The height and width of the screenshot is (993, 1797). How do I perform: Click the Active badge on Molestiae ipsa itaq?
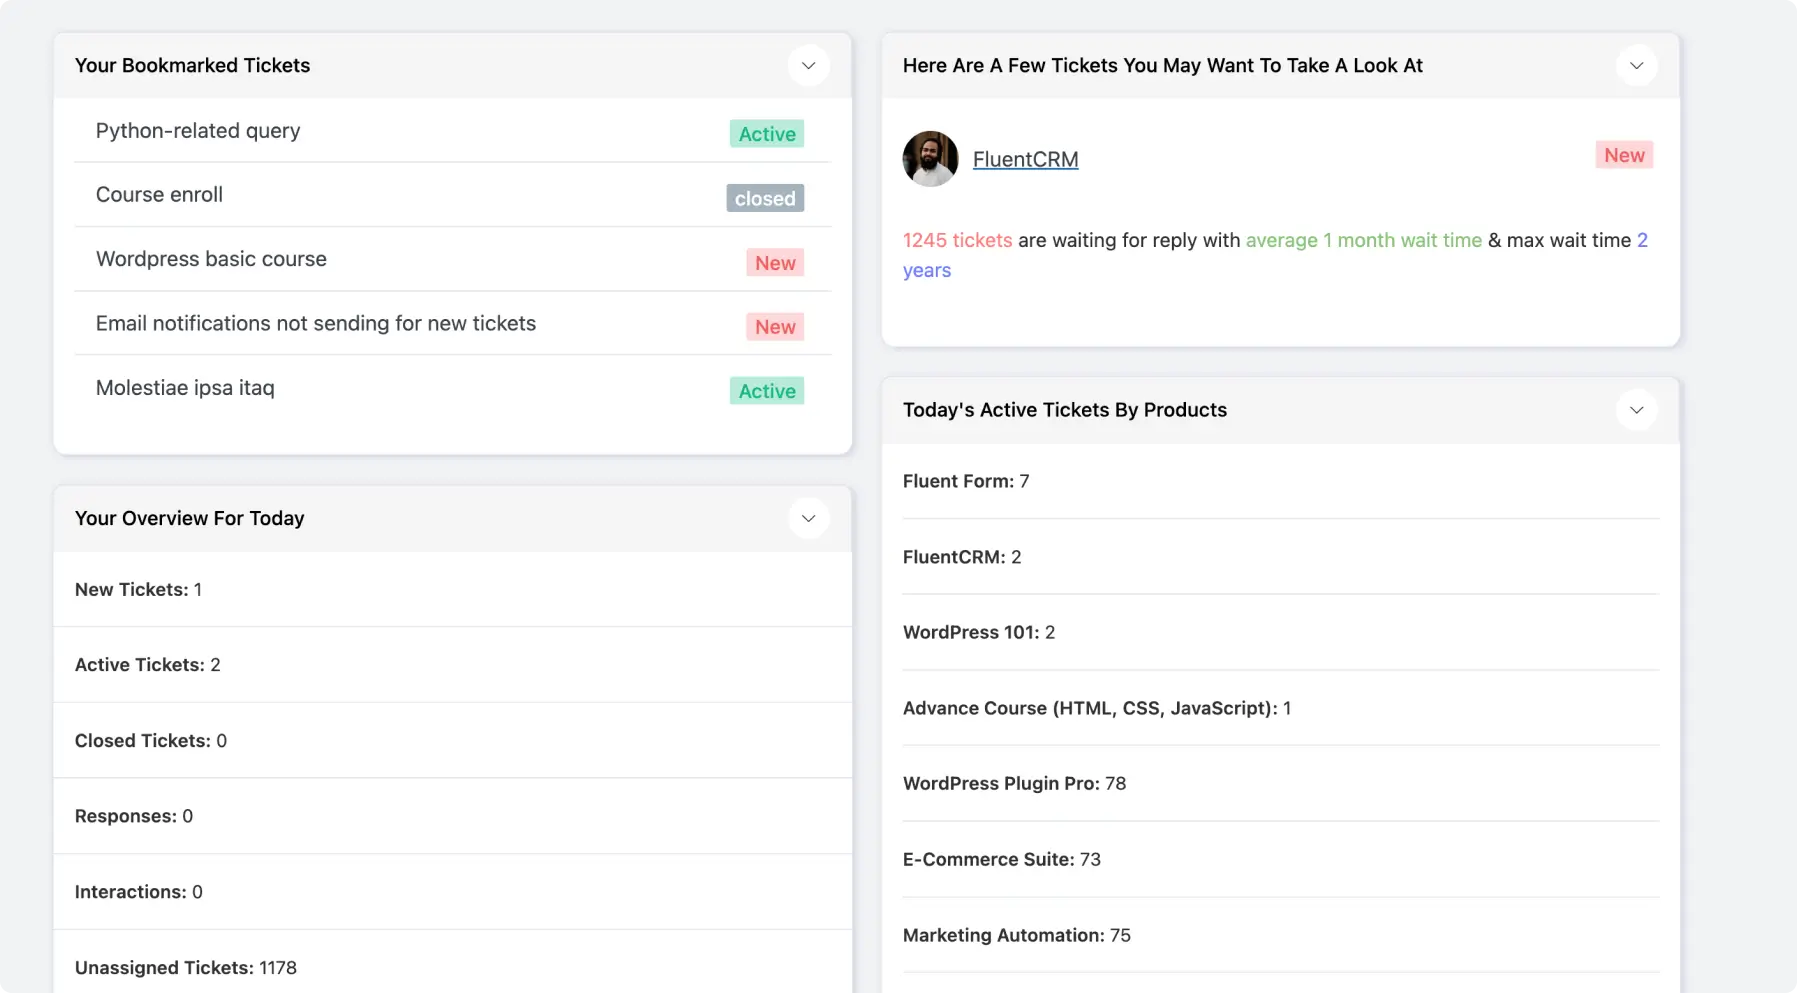(766, 391)
